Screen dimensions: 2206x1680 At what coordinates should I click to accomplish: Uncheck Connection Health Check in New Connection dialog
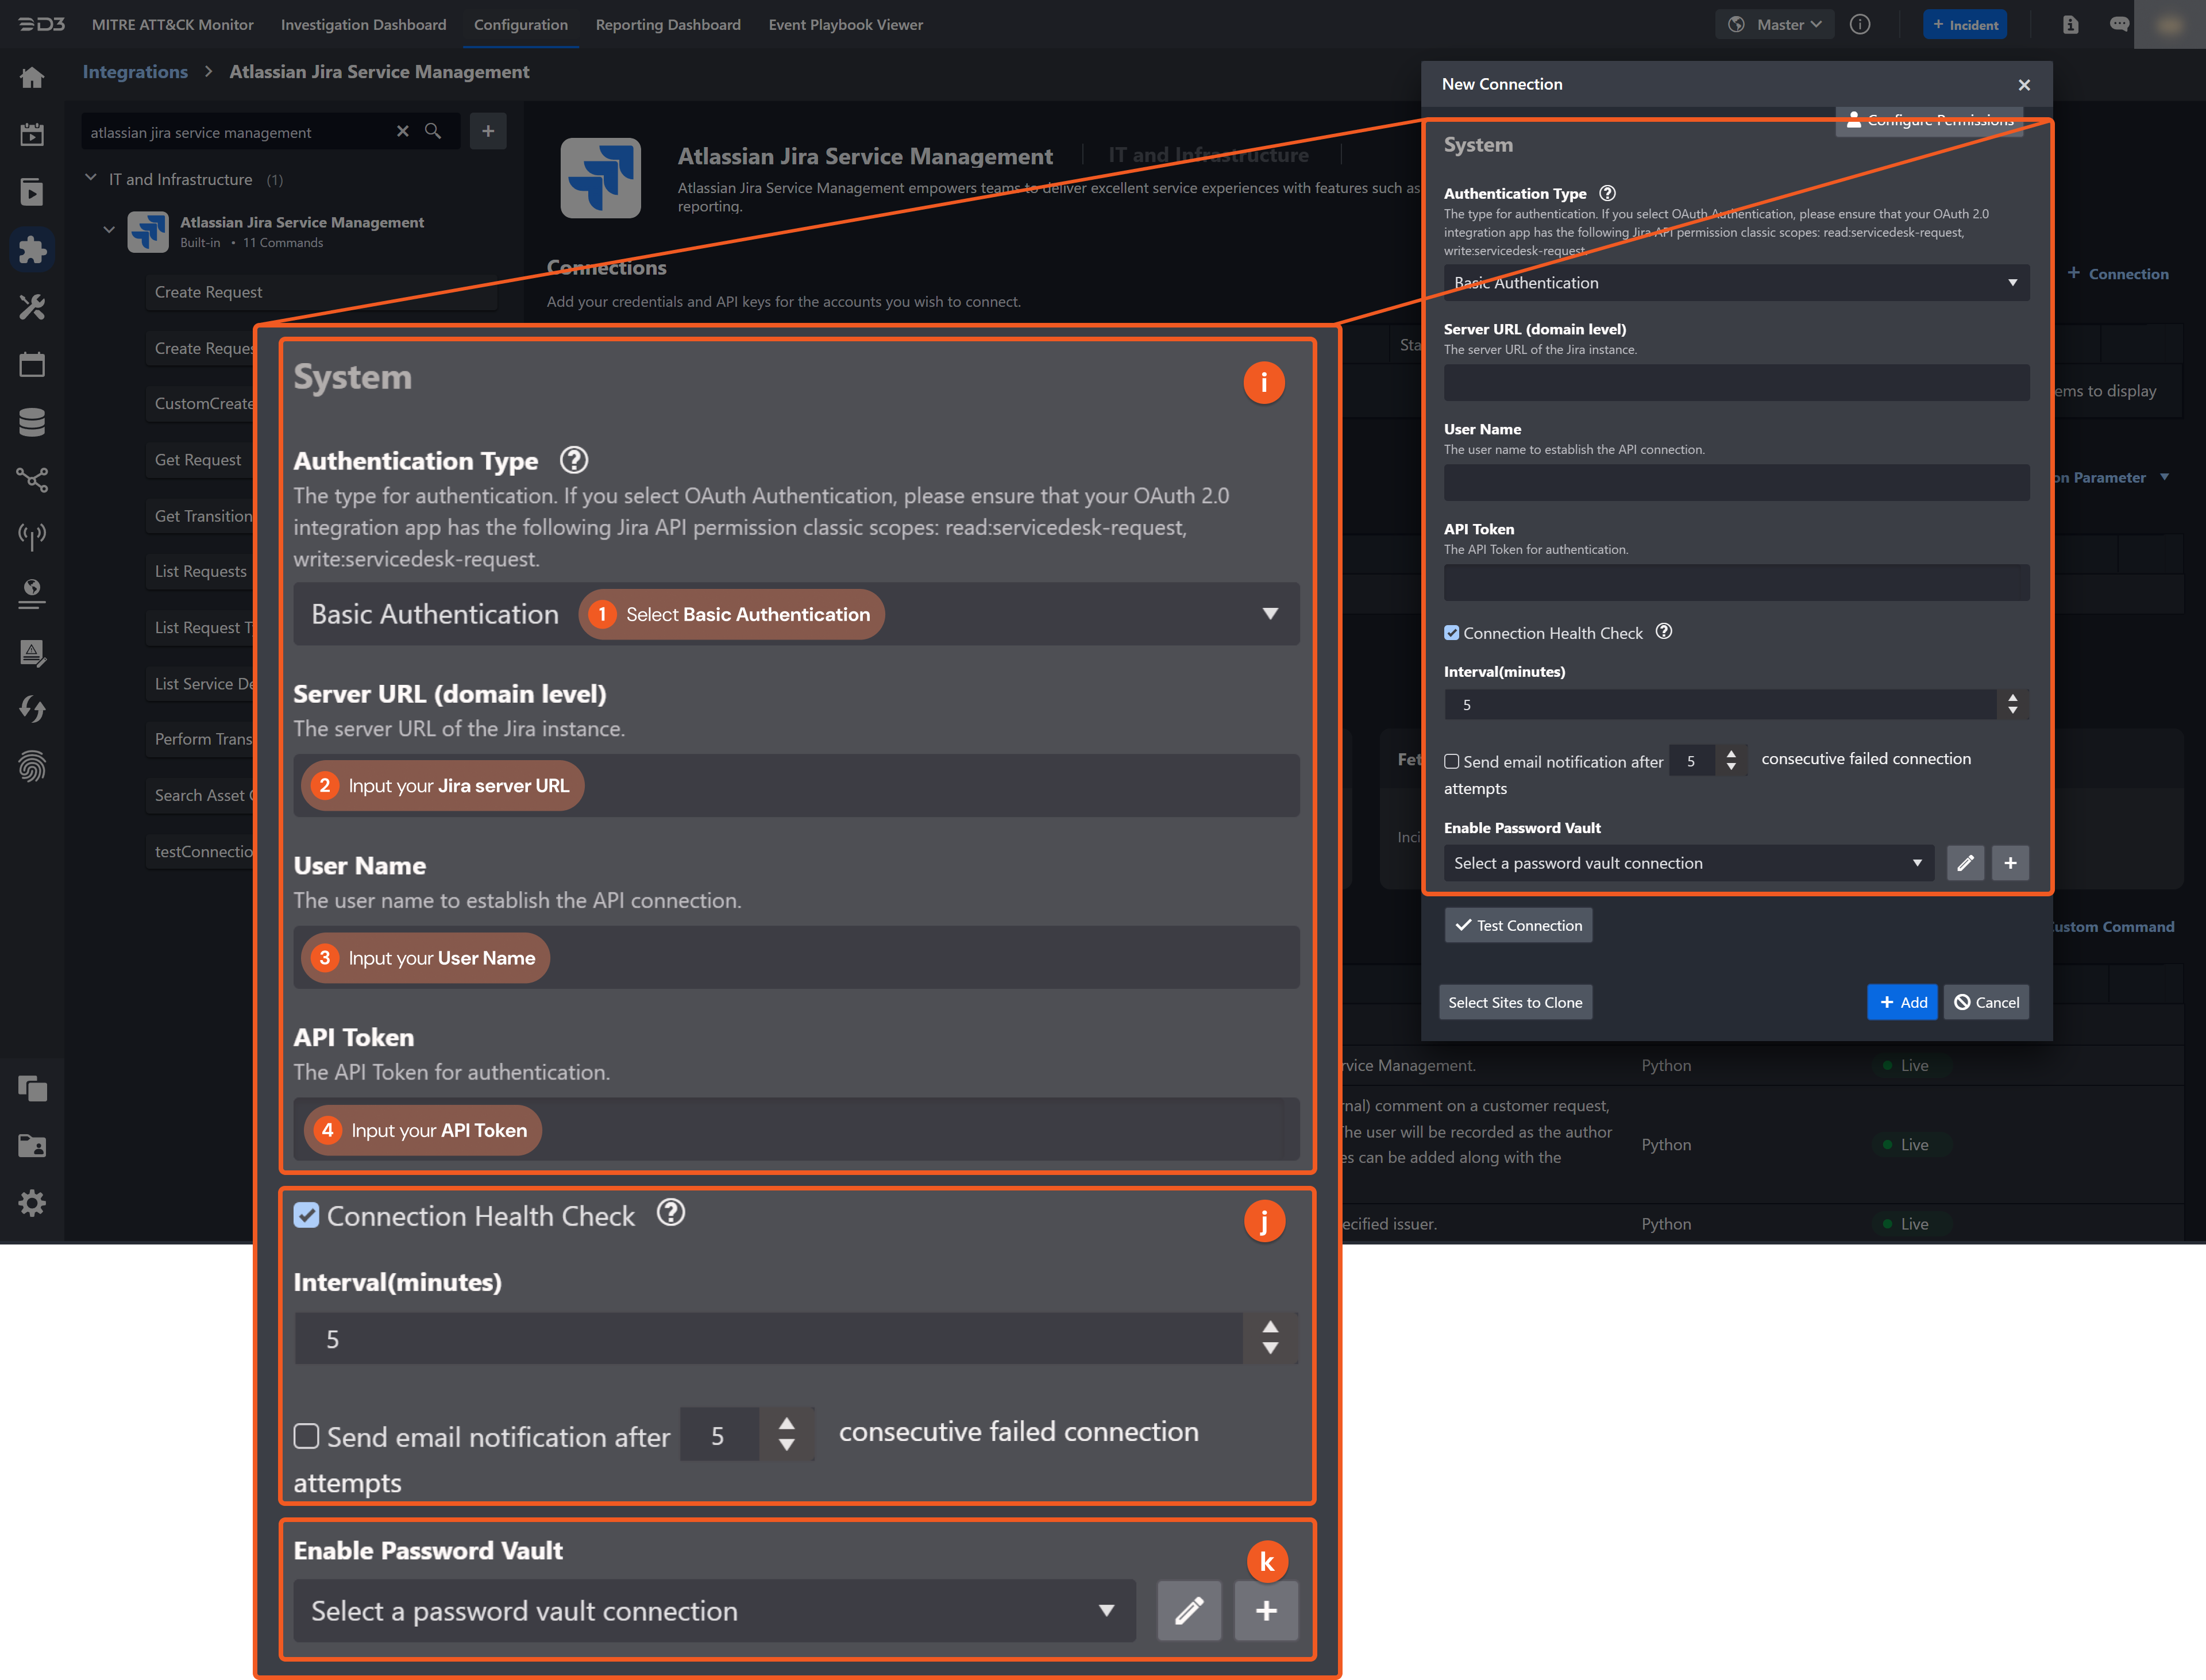click(1452, 633)
